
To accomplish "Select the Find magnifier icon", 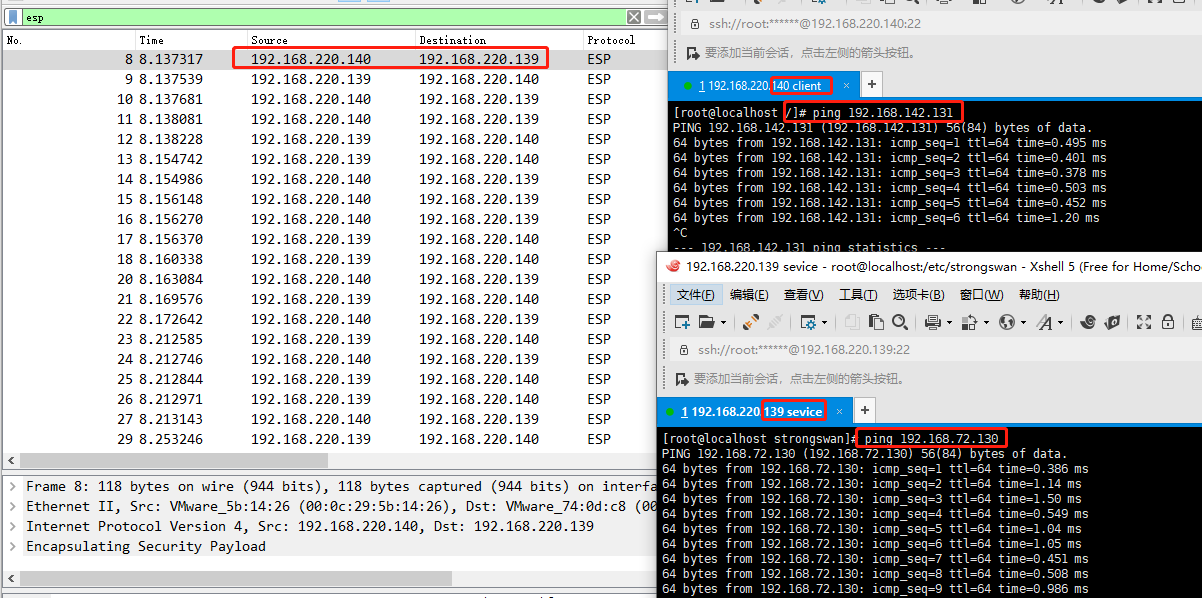I will tap(899, 322).
